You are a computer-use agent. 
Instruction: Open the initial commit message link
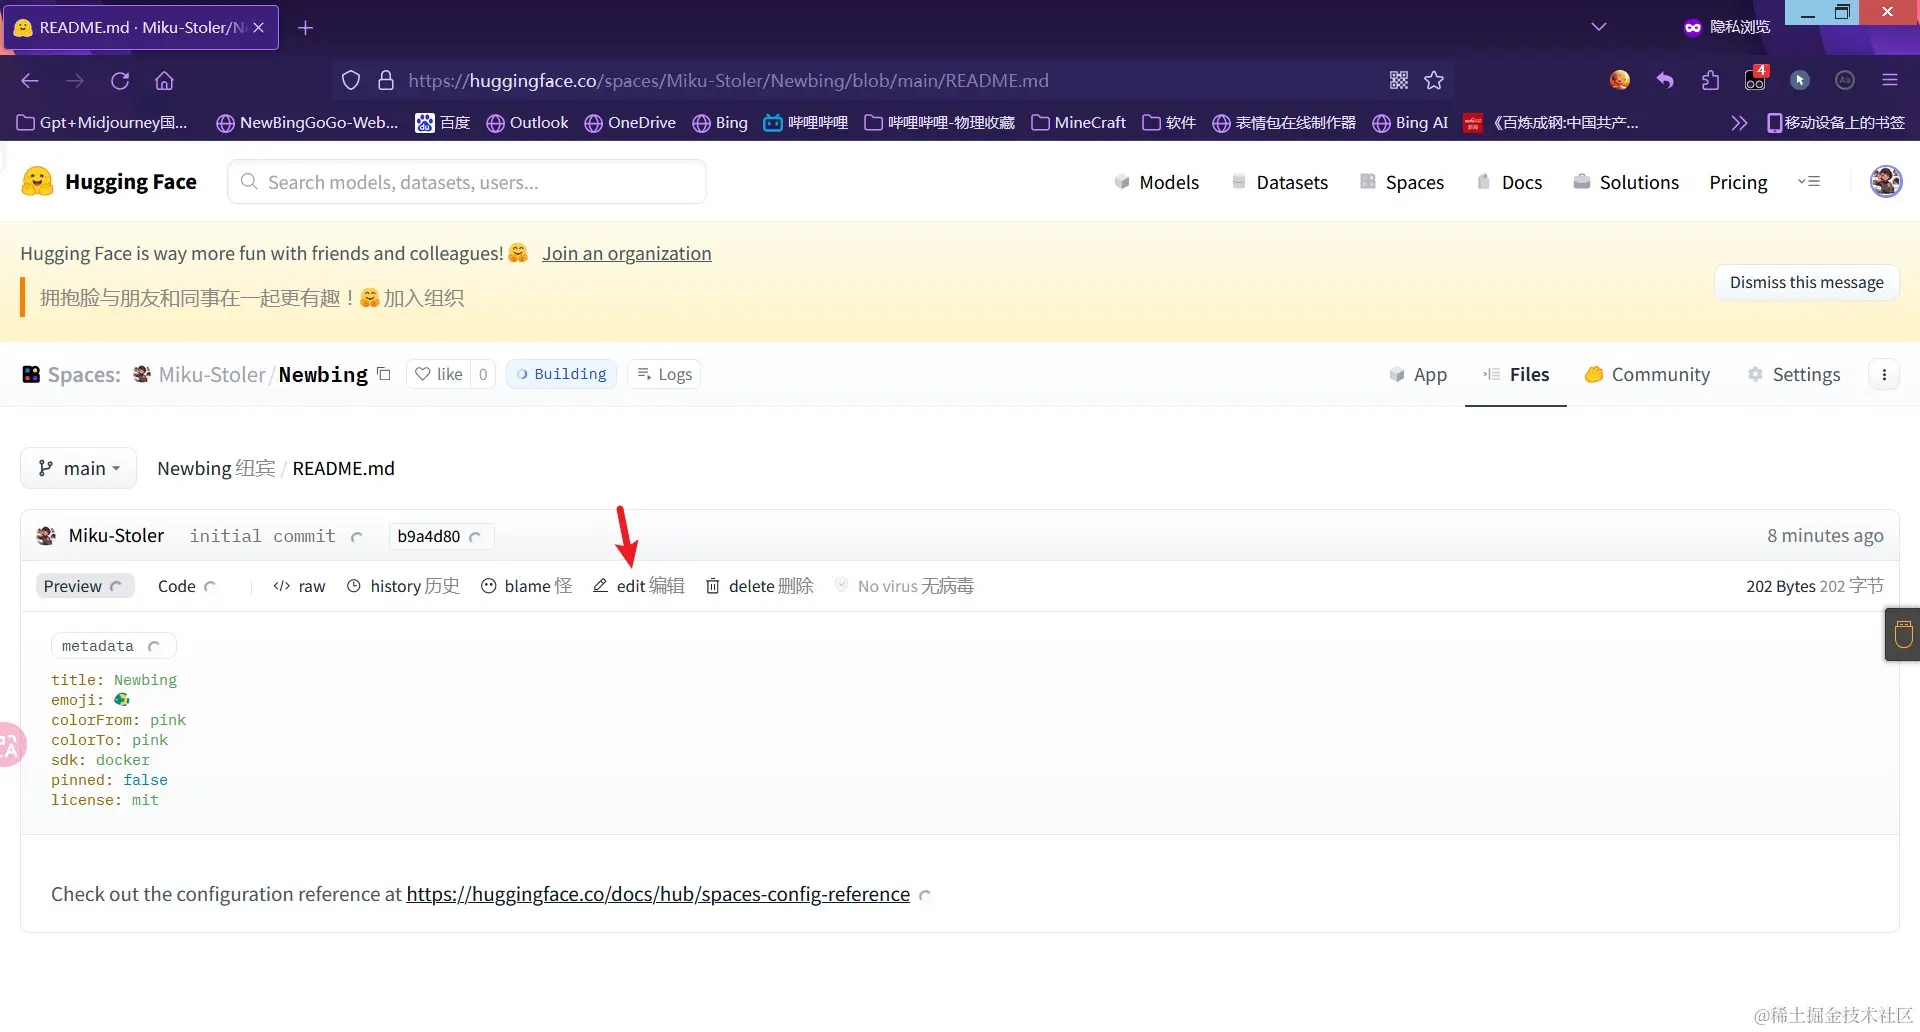[x=262, y=536]
